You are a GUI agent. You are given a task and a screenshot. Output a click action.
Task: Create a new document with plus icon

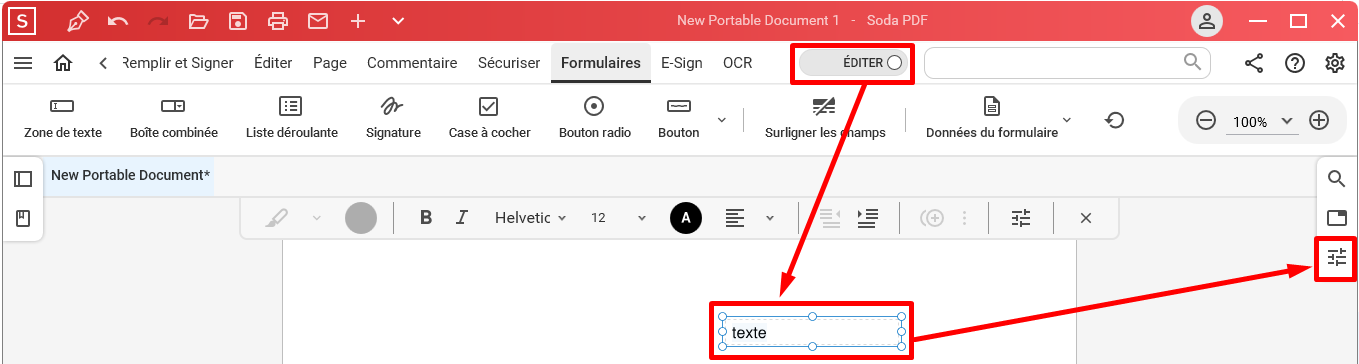[358, 21]
